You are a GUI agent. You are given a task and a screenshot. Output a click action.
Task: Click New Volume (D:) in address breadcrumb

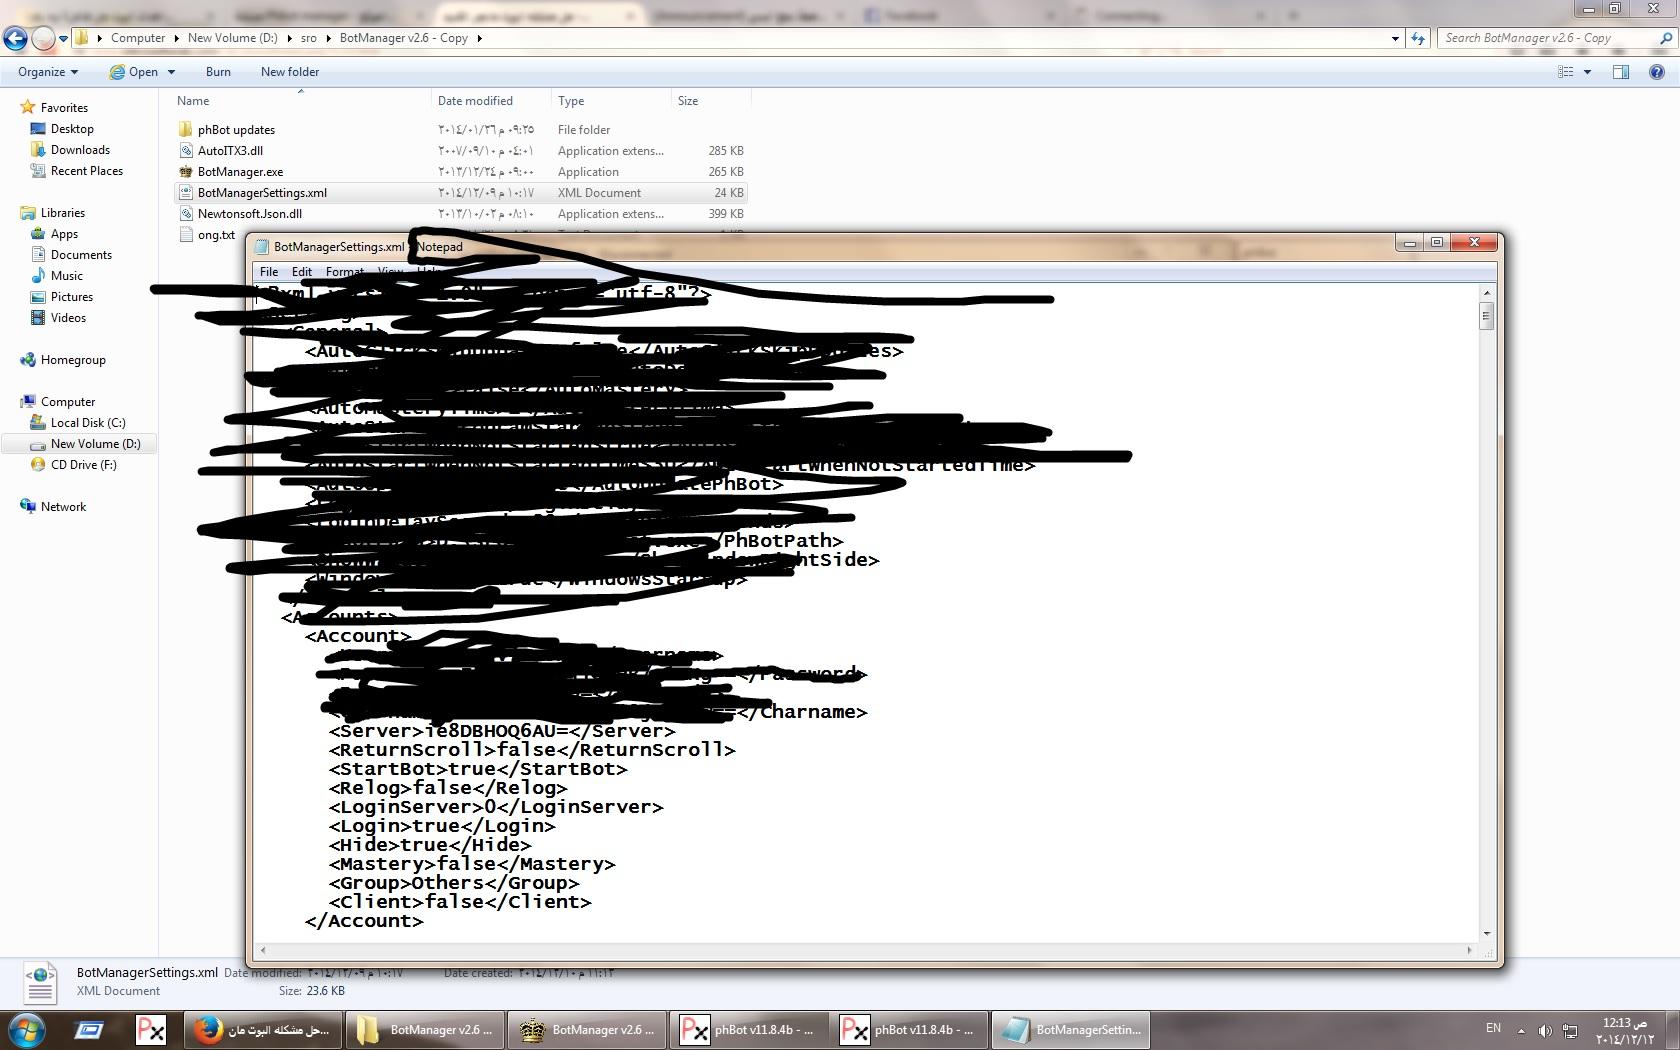pyautogui.click(x=232, y=38)
